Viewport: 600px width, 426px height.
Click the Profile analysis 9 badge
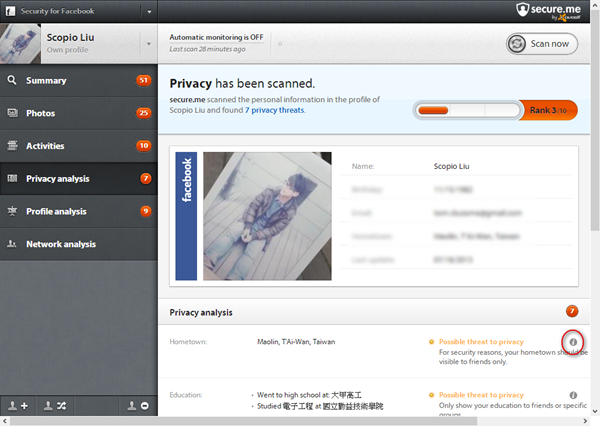[x=145, y=211]
